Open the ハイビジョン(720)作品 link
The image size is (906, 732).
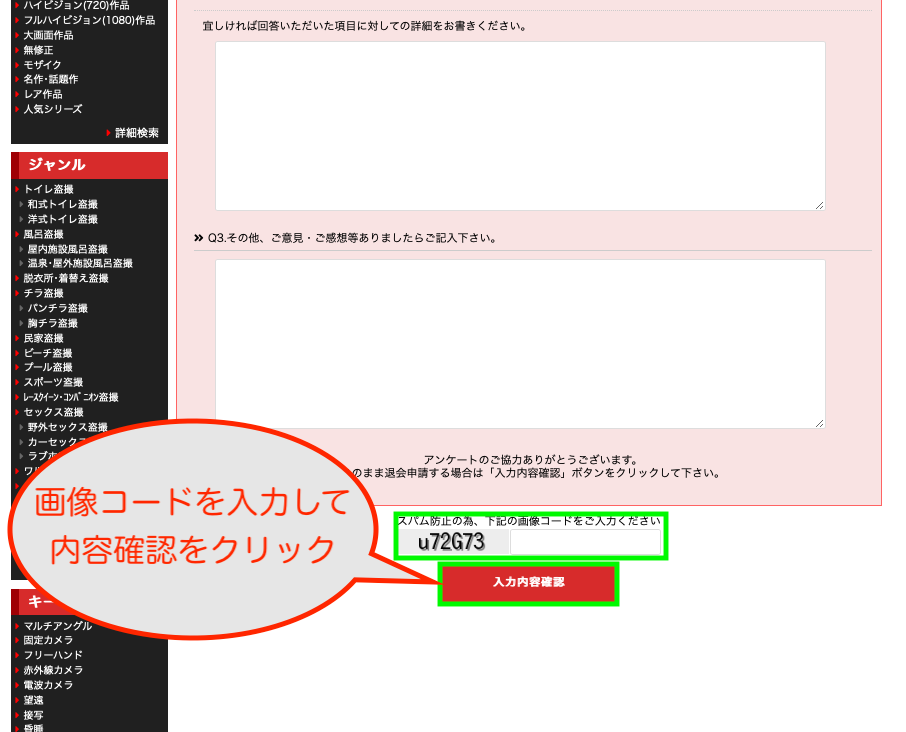coord(76,5)
